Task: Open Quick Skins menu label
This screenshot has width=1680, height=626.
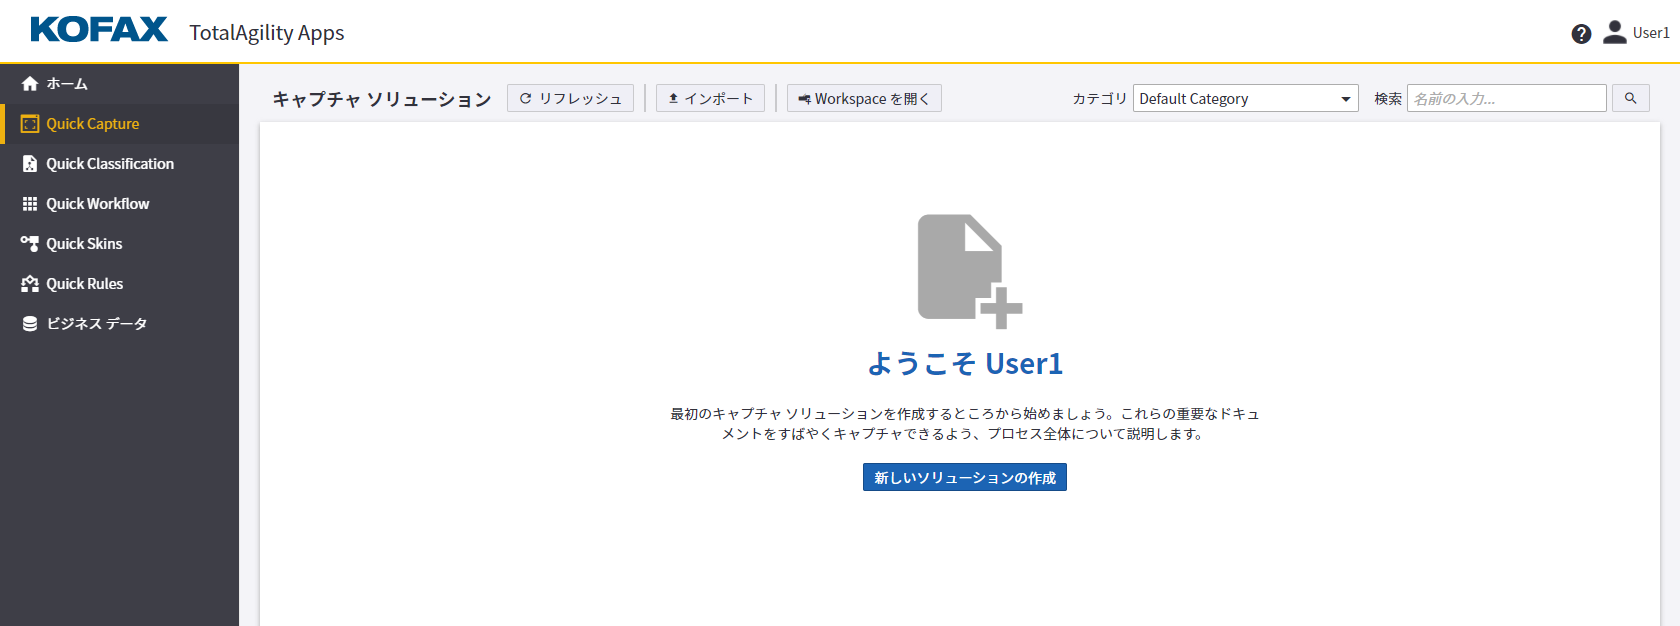Action: pyautogui.click(x=84, y=244)
